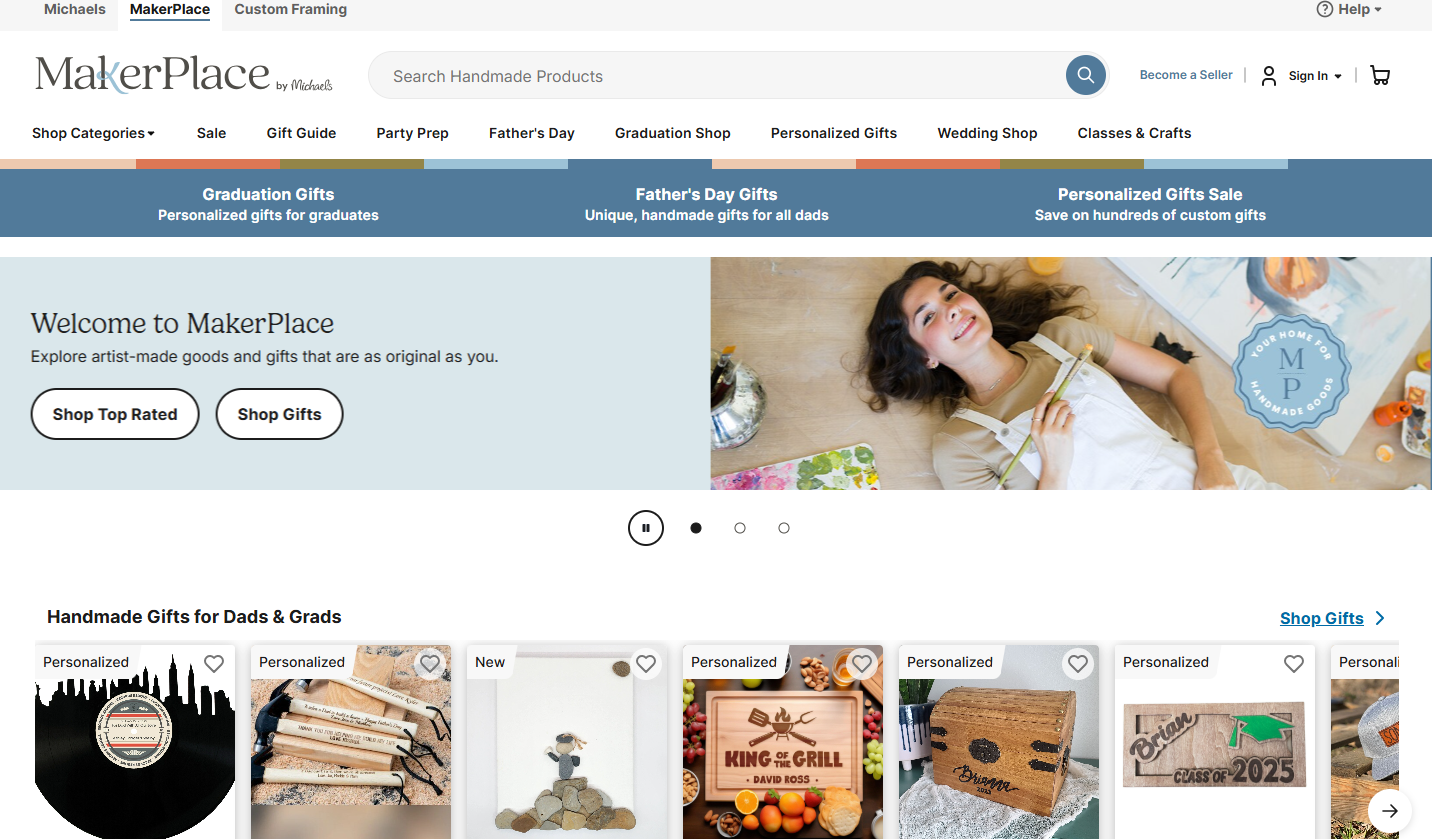Click the user account icon
The width and height of the screenshot is (1432, 839).
tap(1268, 75)
